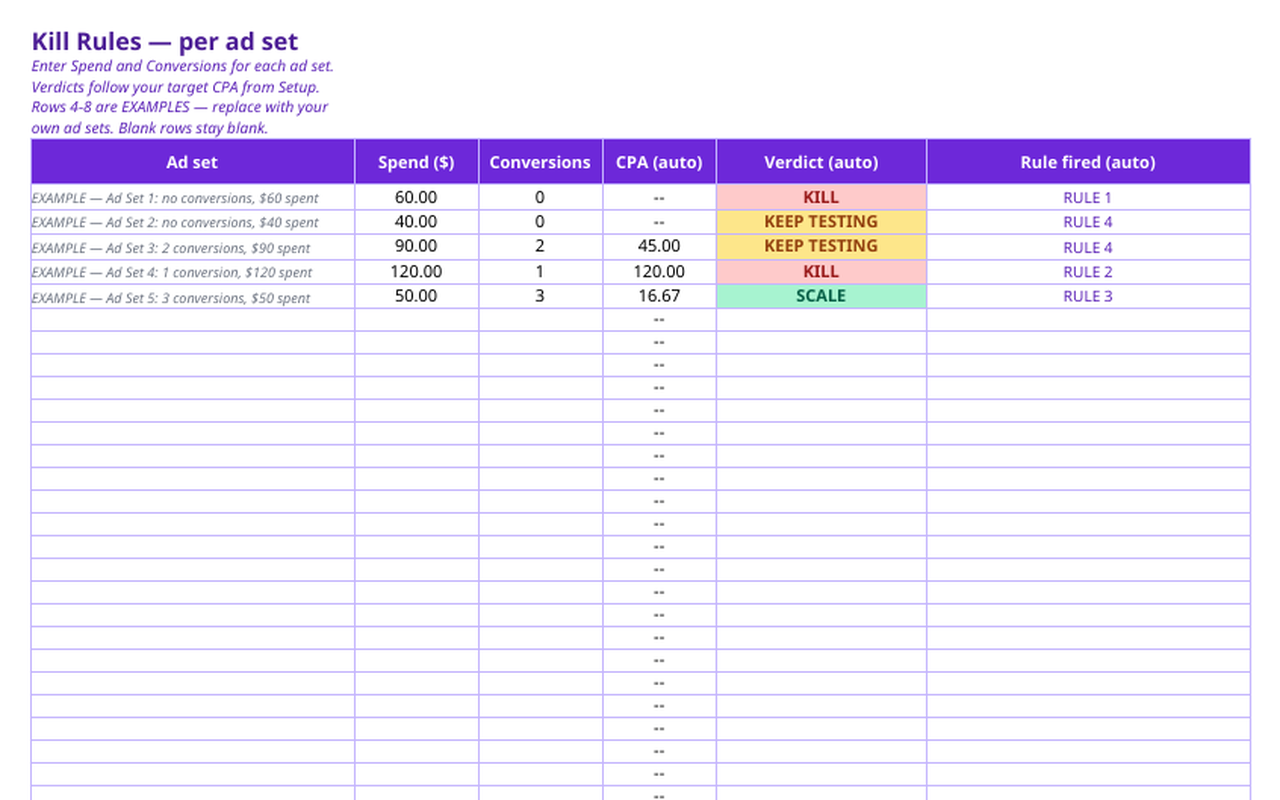
Task: Click the 'RULE 1' cell
Action: pos(1088,198)
